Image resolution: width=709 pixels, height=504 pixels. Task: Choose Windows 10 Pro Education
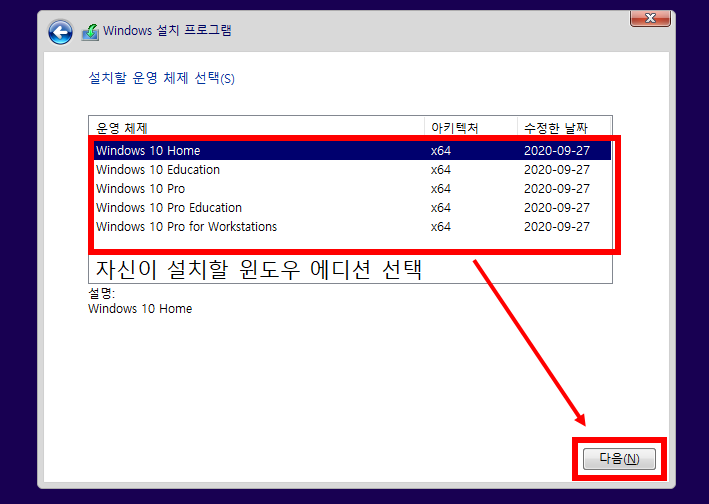[x=352, y=207]
